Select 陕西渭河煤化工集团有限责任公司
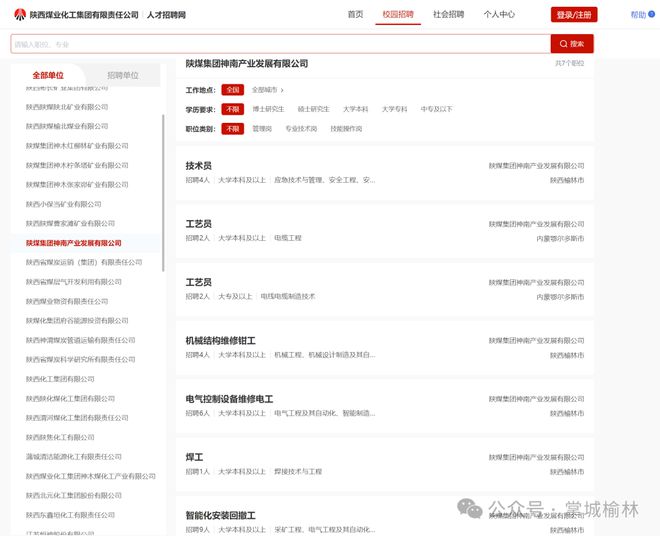This screenshot has height=536, width=660. coord(77,418)
